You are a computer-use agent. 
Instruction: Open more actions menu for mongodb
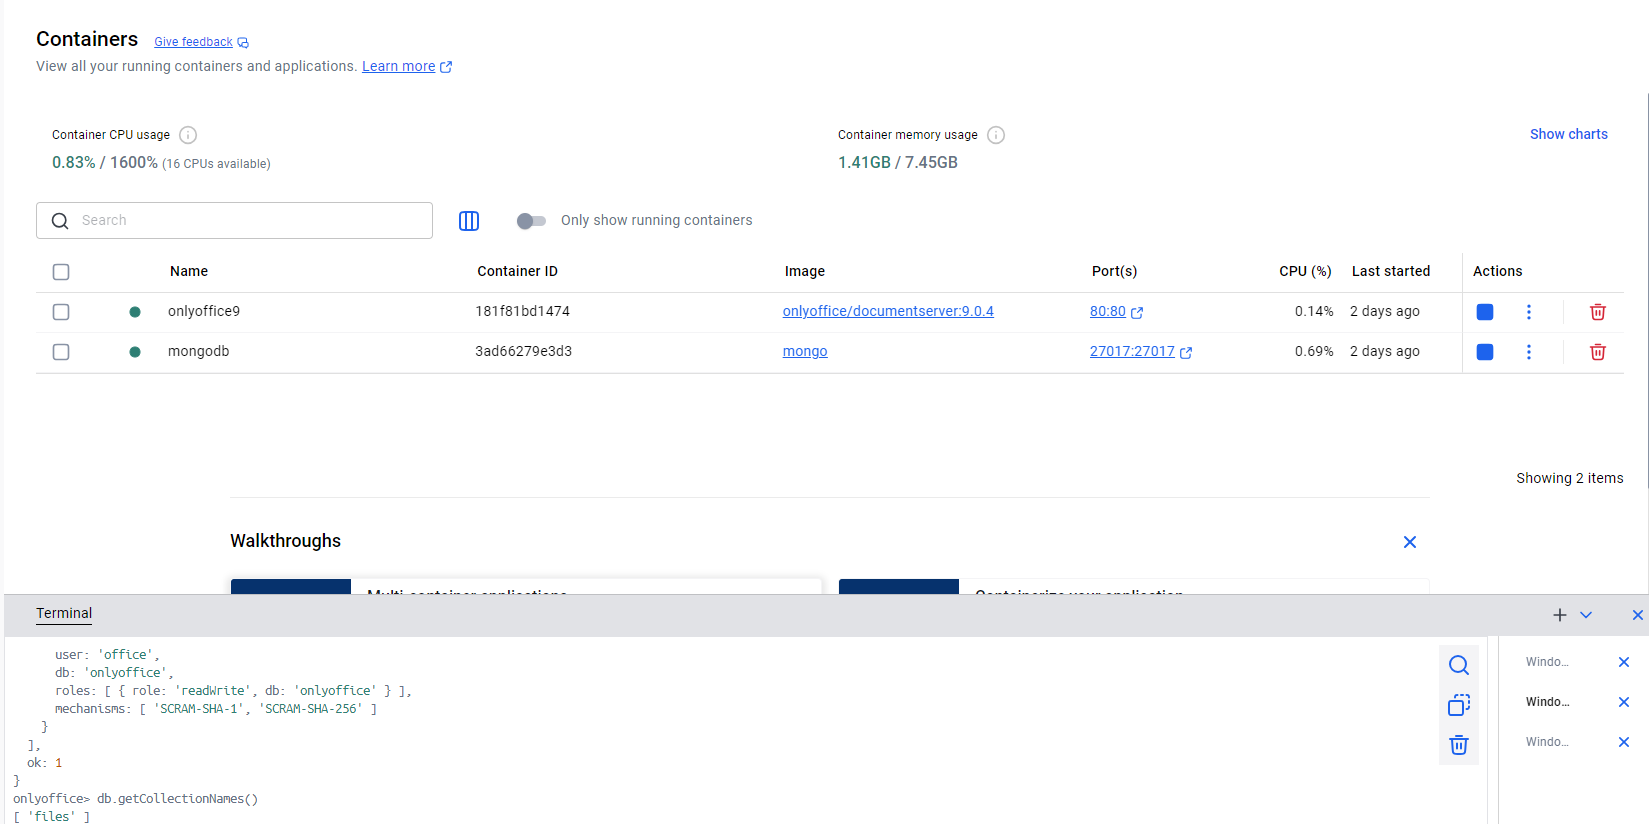pyautogui.click(x=1529, y=352)
